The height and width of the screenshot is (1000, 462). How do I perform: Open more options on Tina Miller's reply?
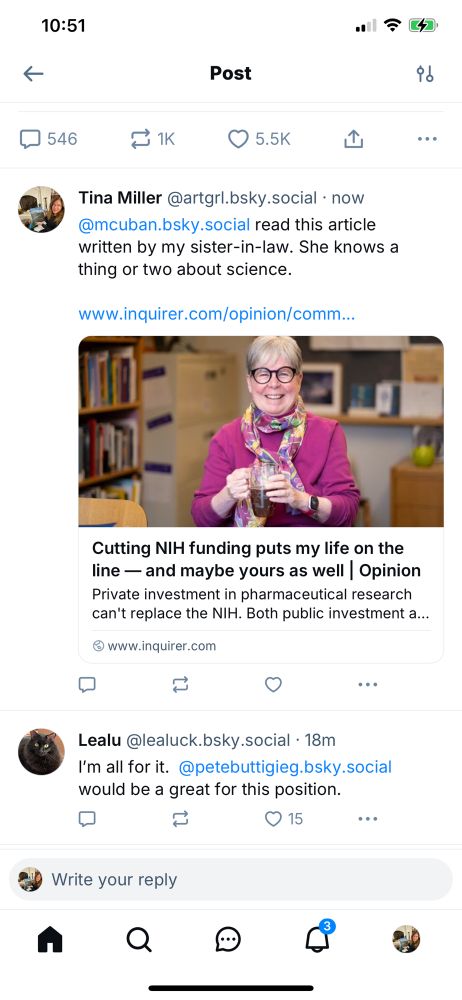tap(368, 684)
